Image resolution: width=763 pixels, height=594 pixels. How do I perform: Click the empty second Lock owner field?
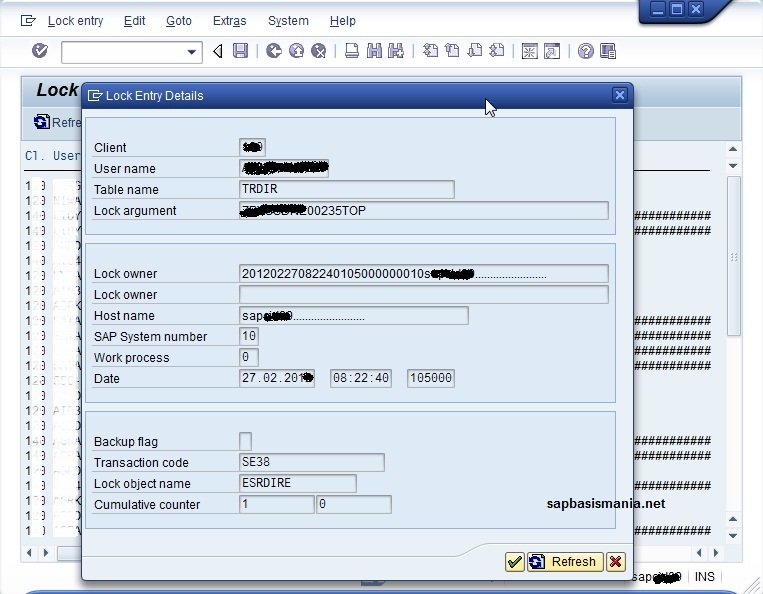(x=423, y=294)
